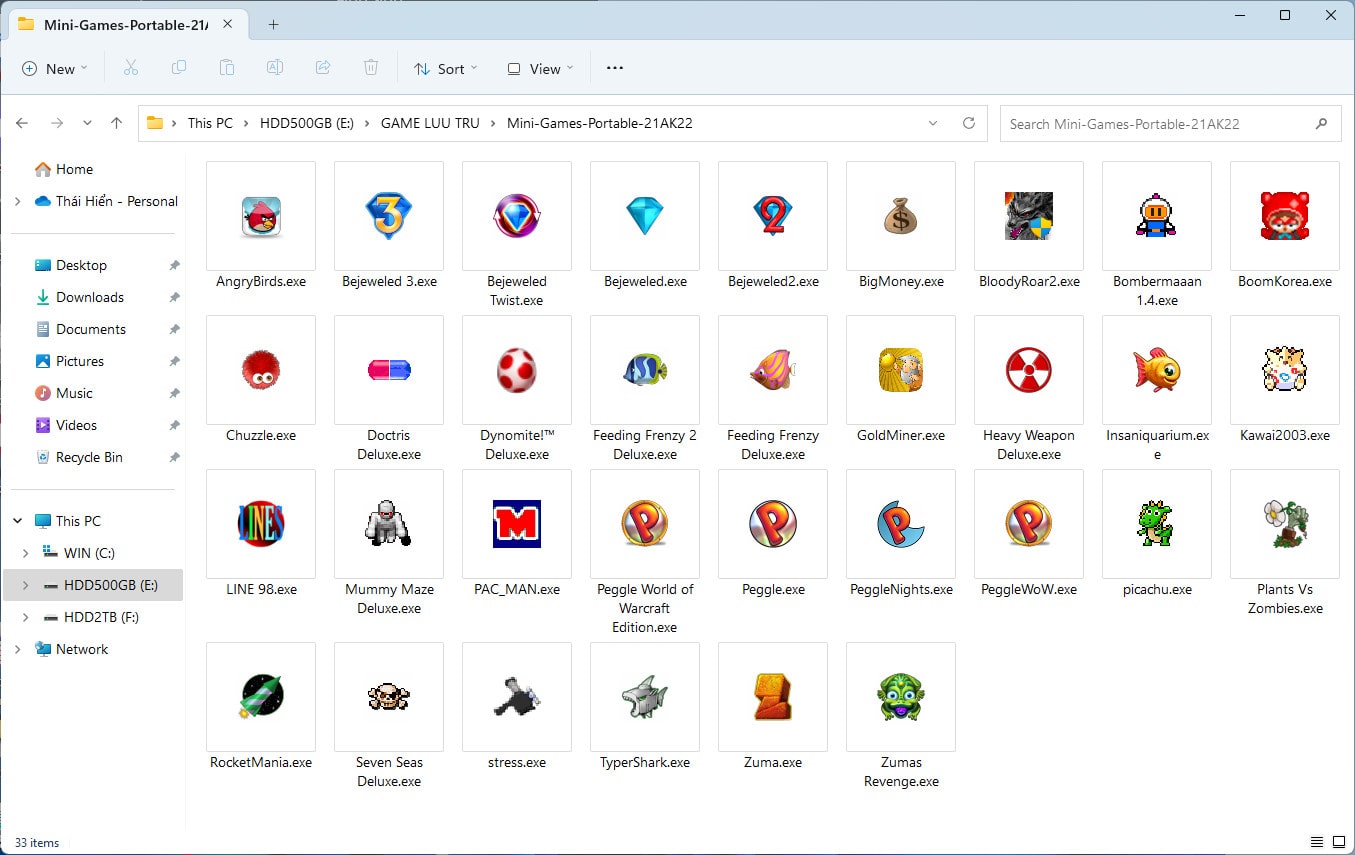This screenshot has width=1355, height=855.
Task: Open the Sort dropdown
Action: (x=446, y=68)
